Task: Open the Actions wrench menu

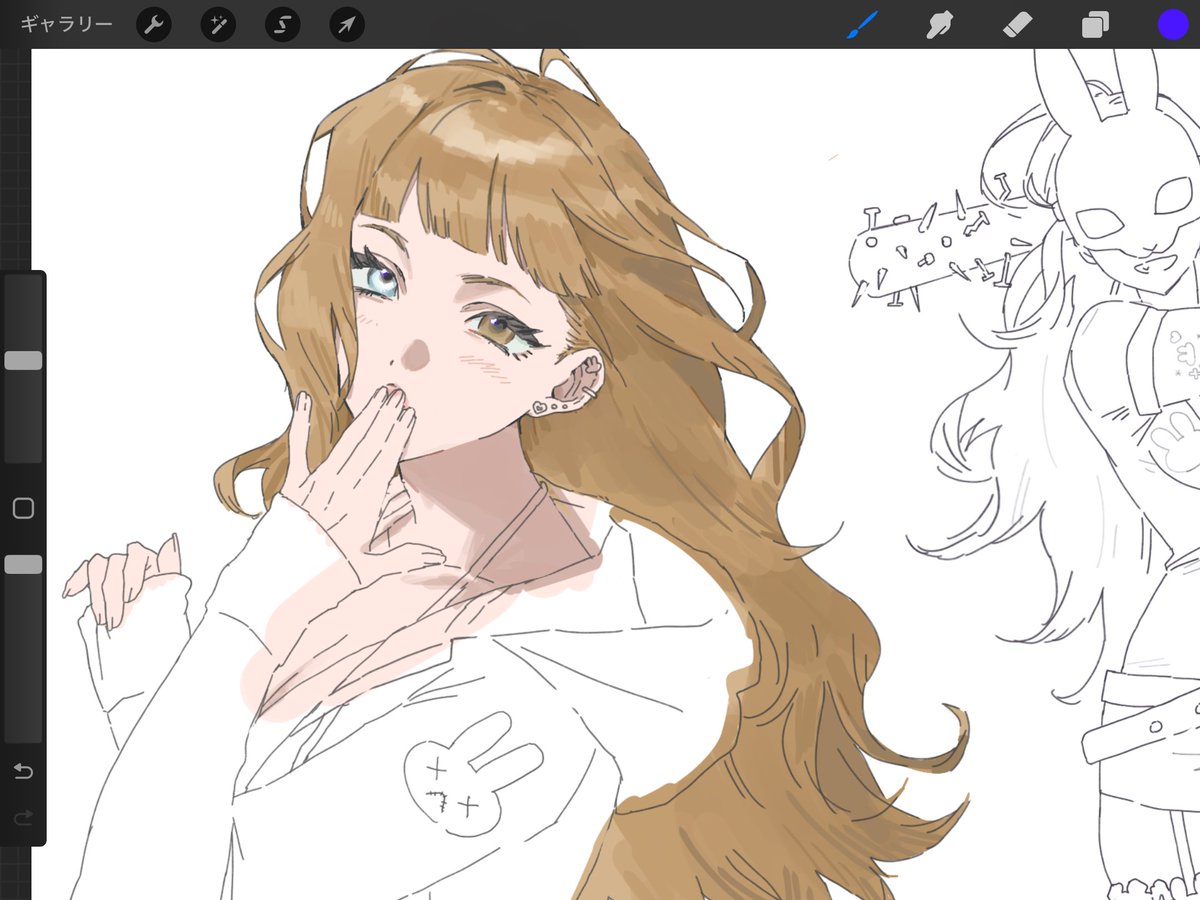Action: [153, 24]
